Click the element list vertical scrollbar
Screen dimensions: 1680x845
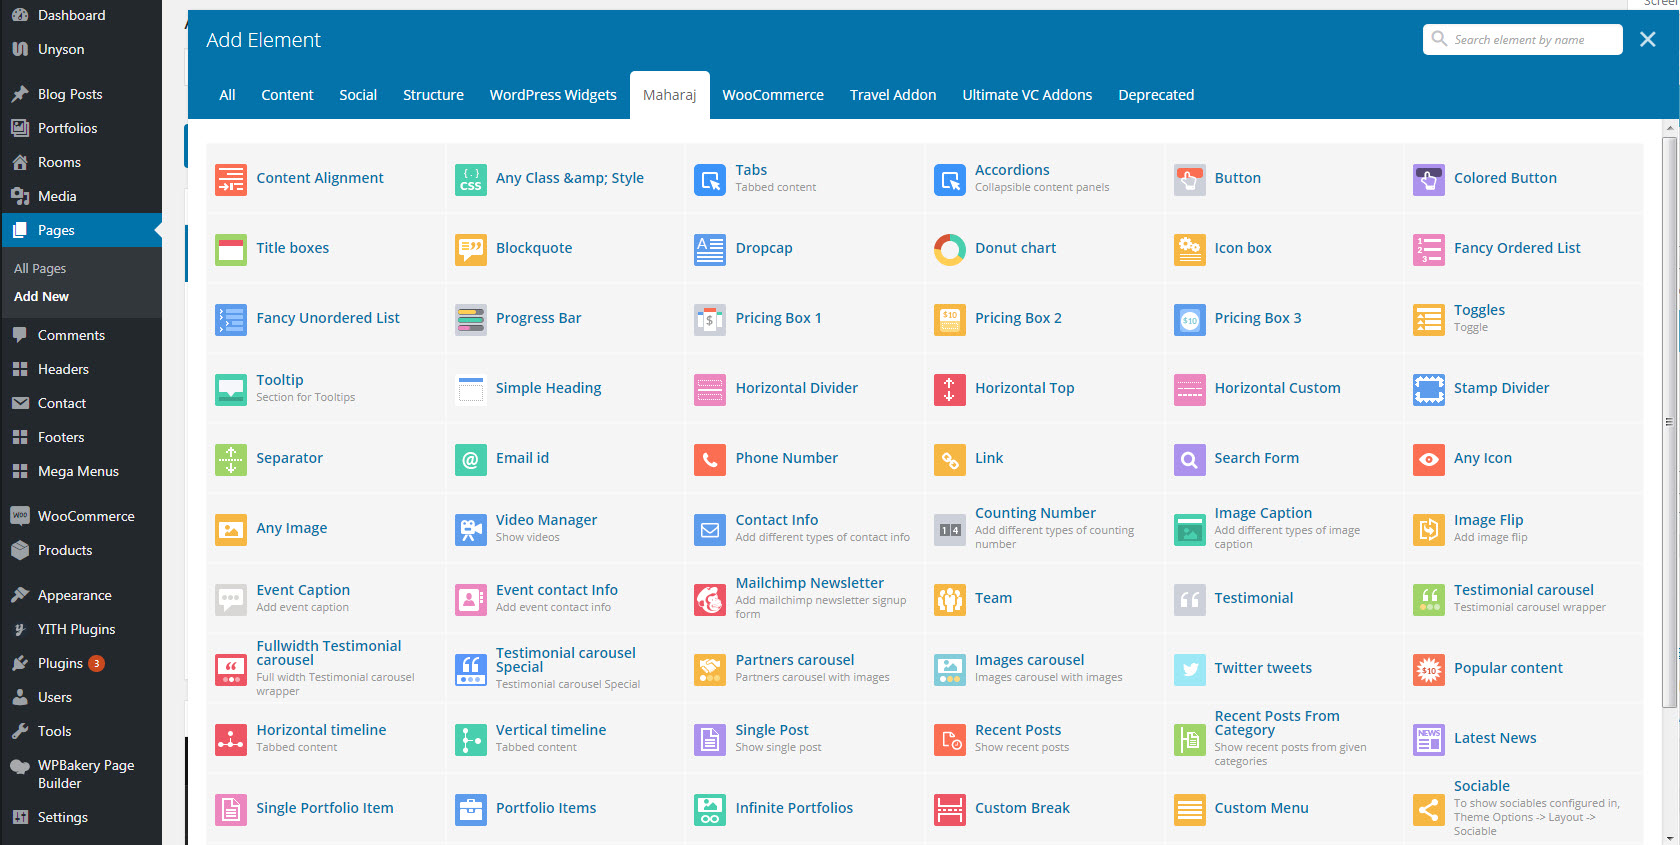(1669, 421)
